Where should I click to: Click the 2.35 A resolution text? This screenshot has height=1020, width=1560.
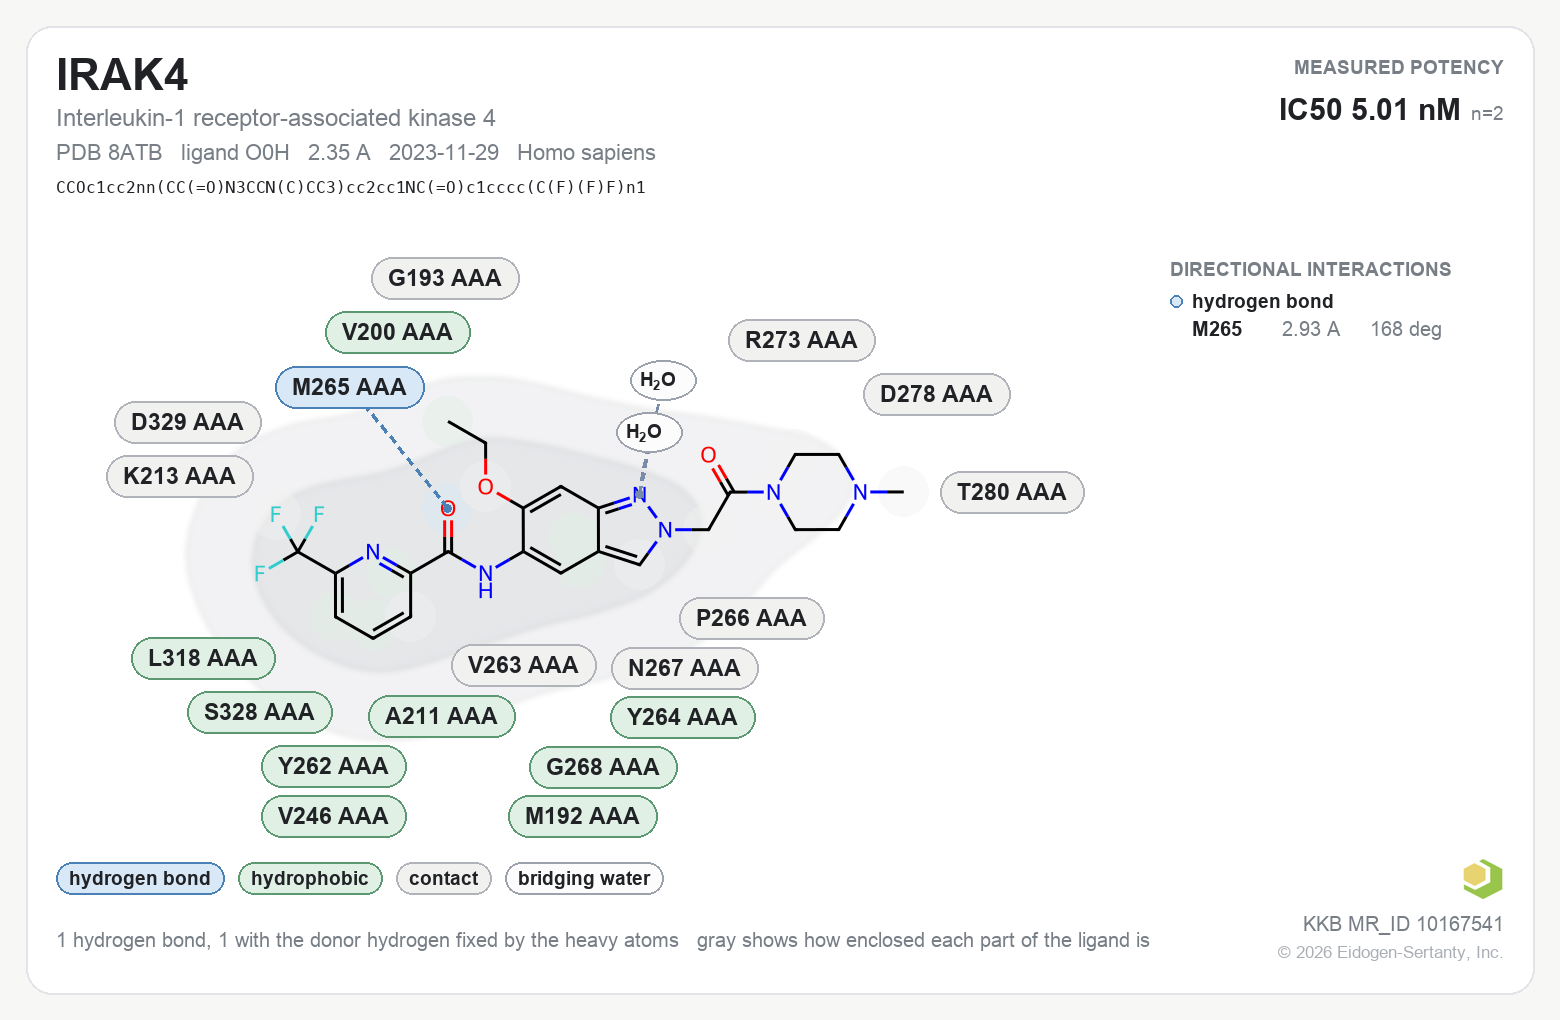339,152
